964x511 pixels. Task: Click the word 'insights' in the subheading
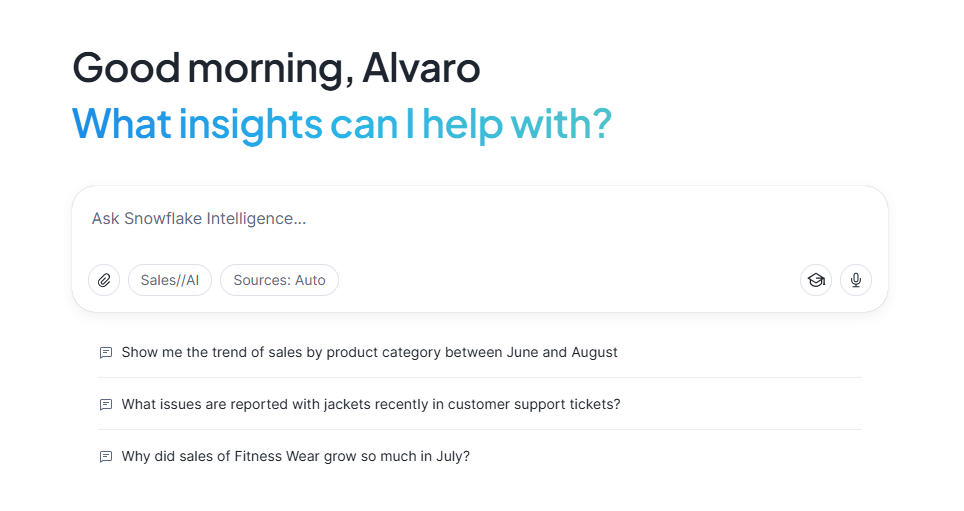point(250,123)
